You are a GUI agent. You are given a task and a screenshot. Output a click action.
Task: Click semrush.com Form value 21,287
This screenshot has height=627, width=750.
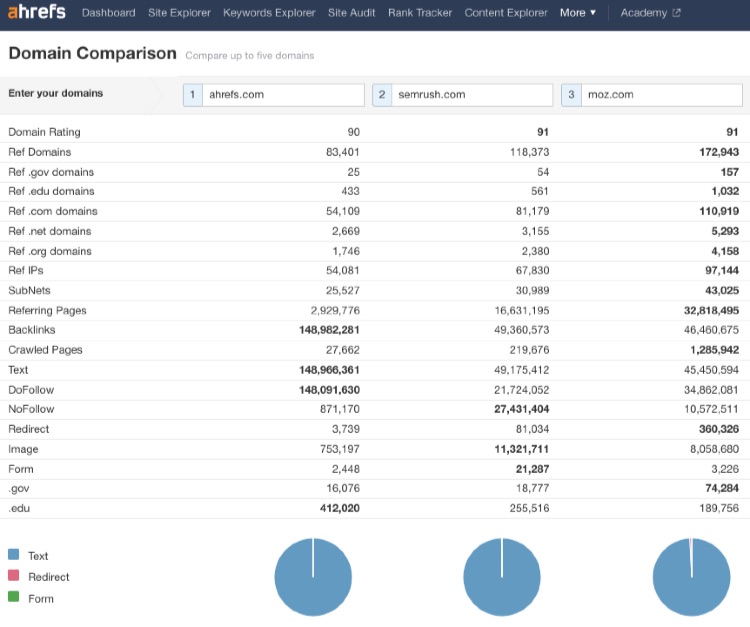[532, 470]
